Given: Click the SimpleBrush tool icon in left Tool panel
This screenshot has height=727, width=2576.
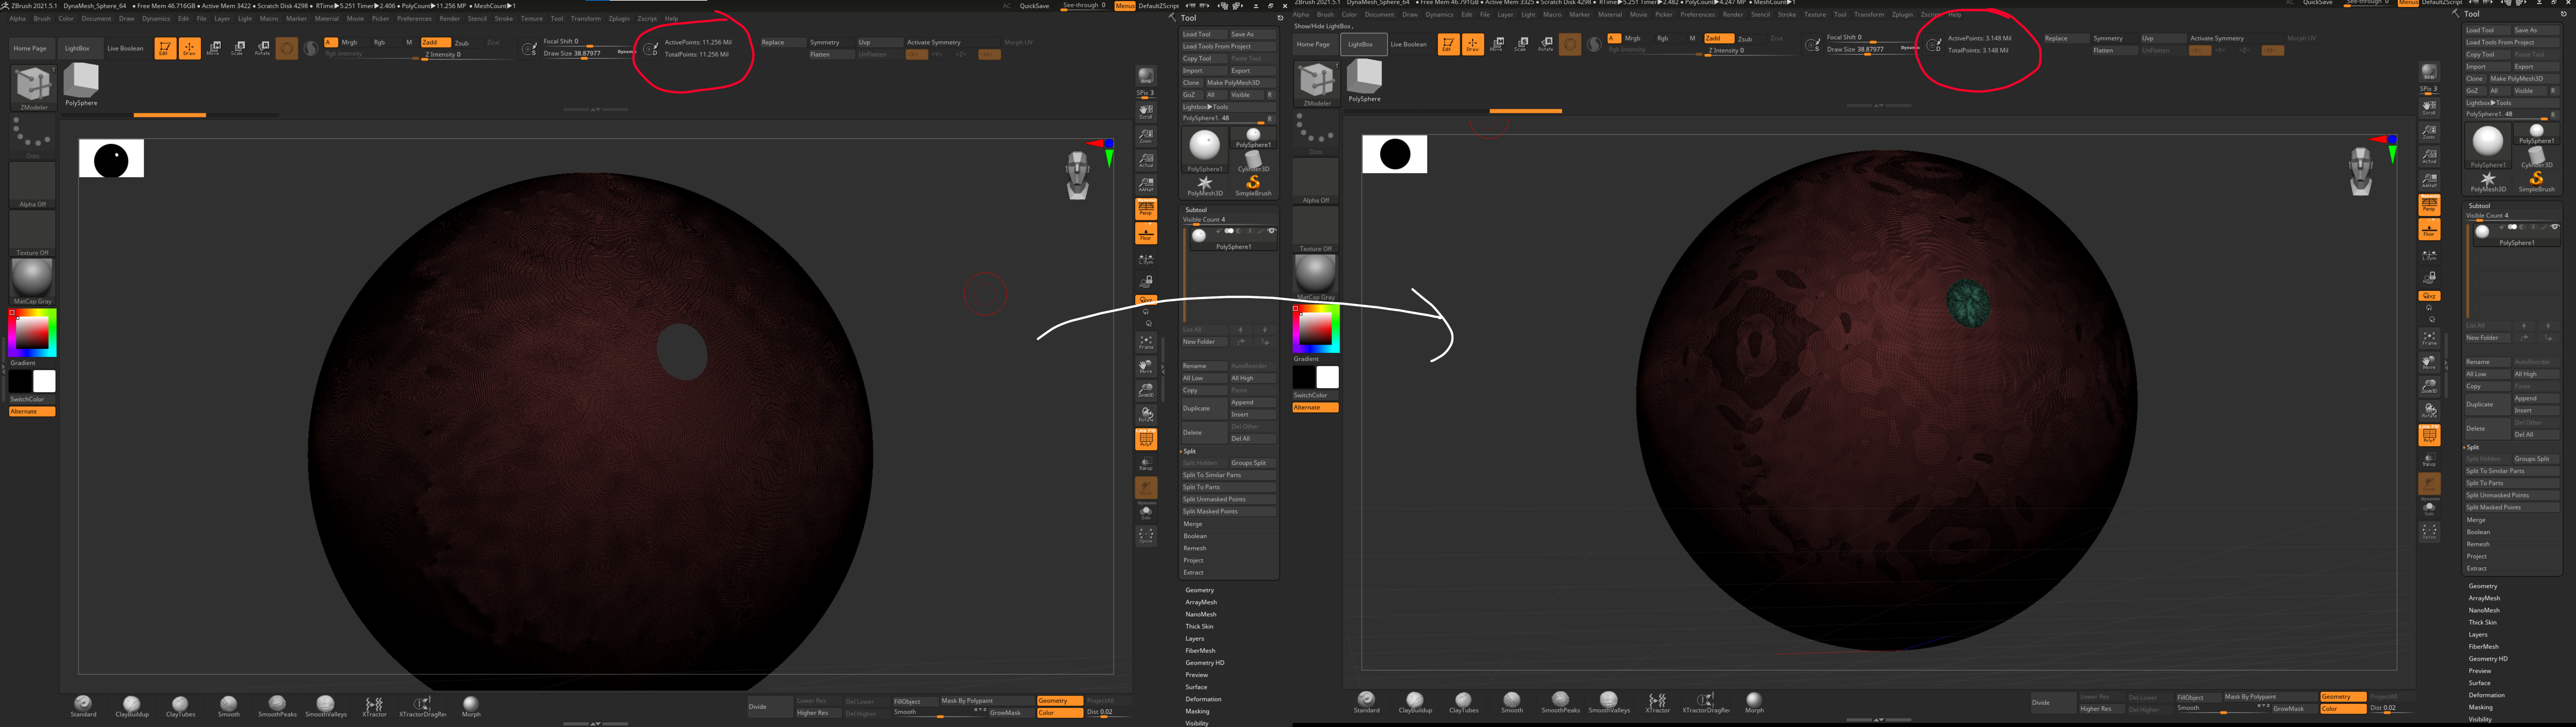Looking at the screenshot, I should coord(1253,186).
